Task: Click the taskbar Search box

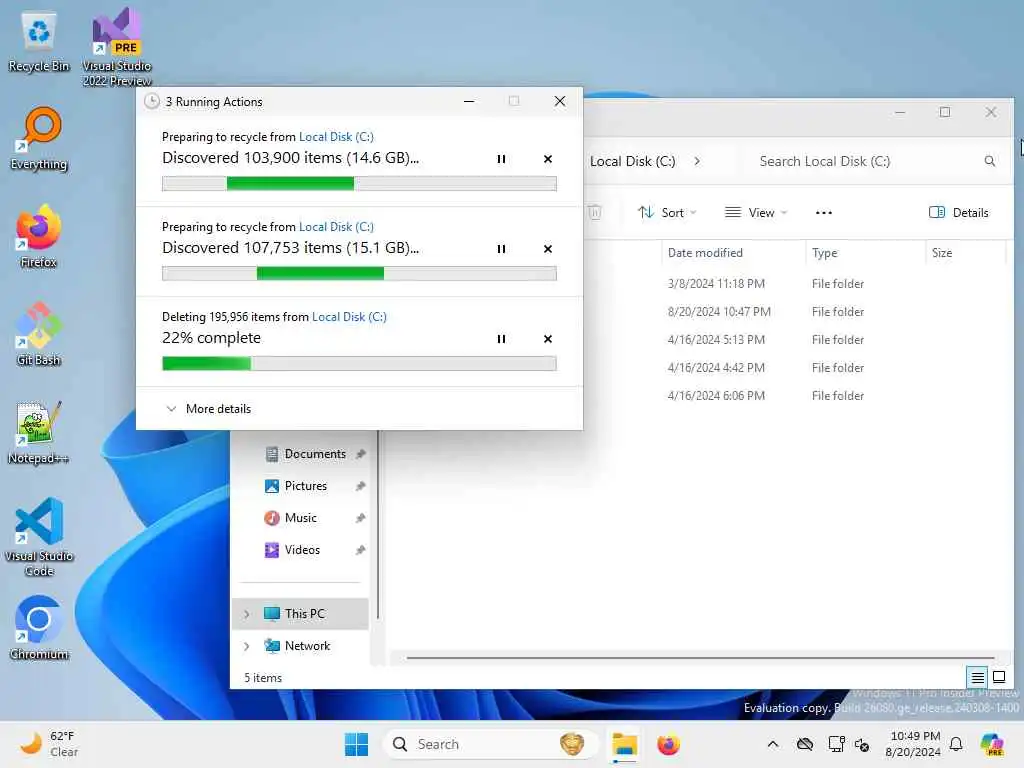Action: (490, 744)
